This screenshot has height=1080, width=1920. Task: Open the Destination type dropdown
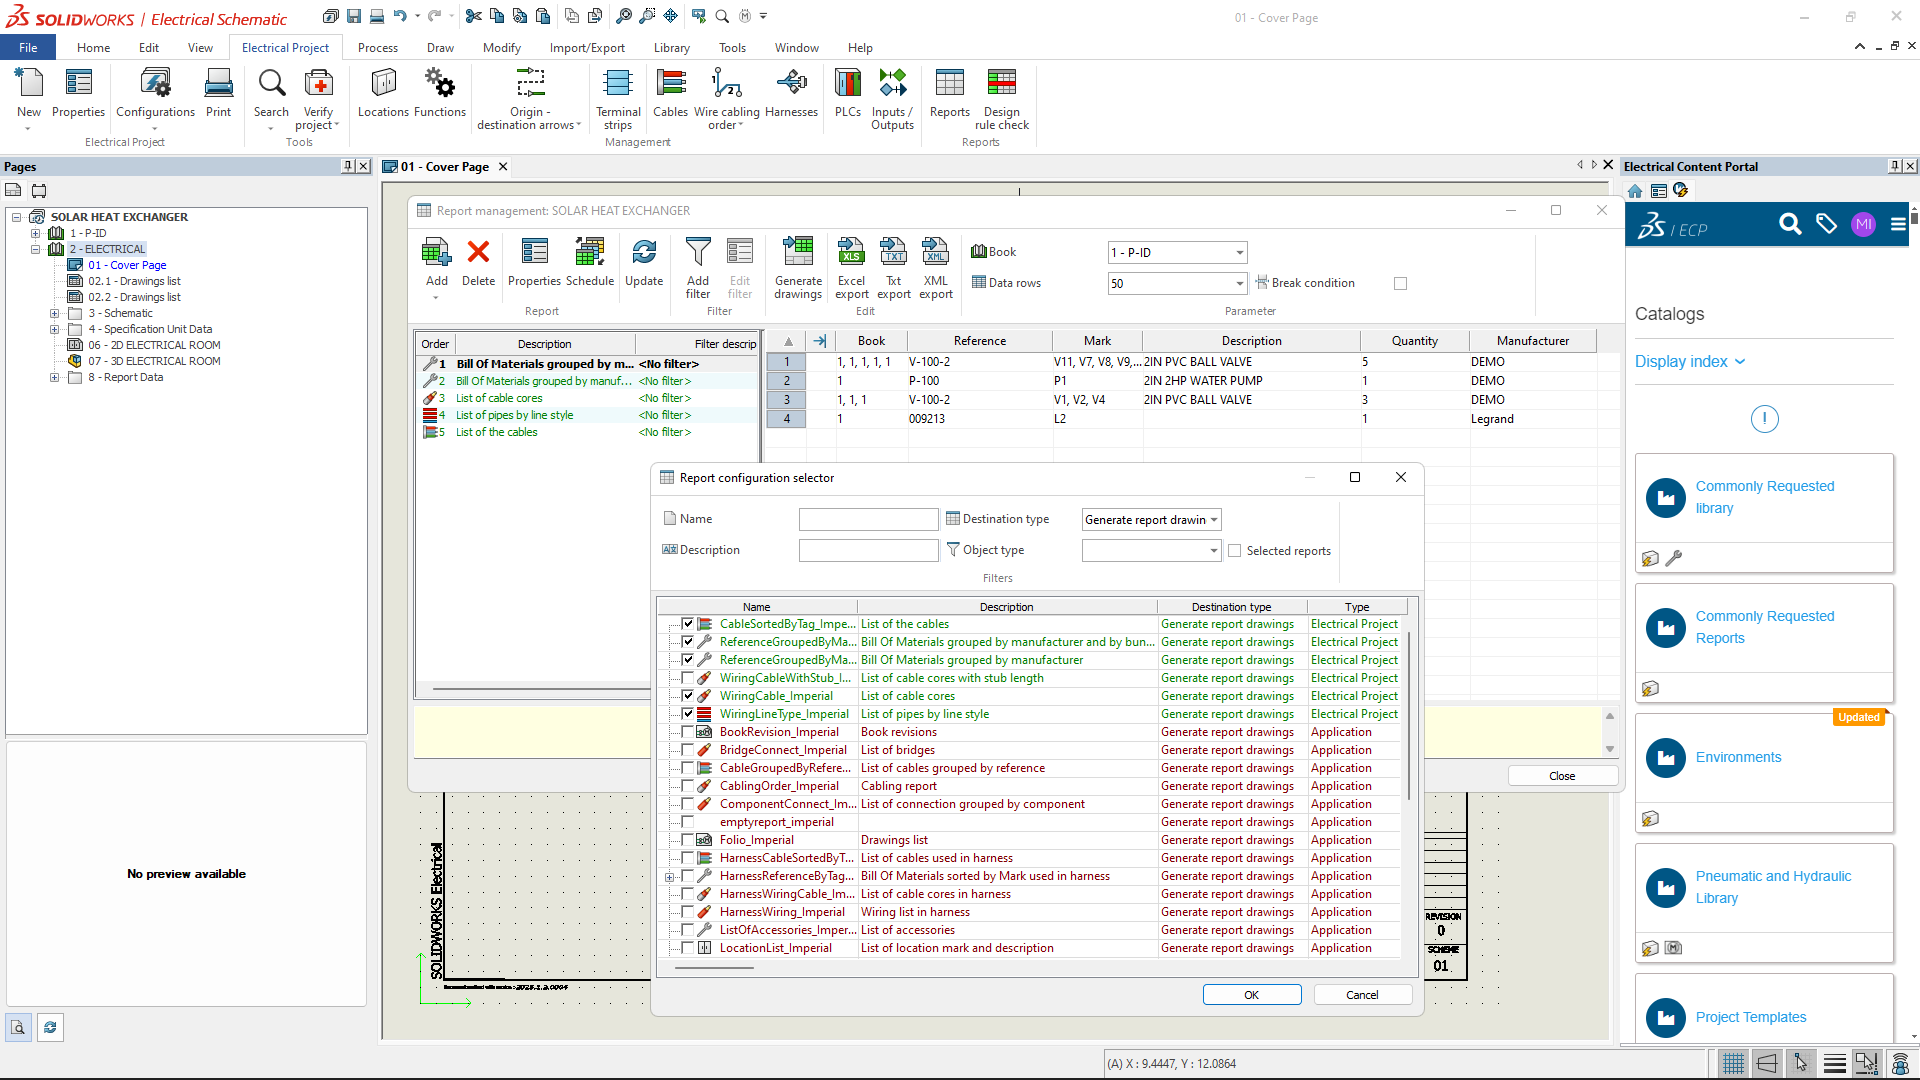1151,520
